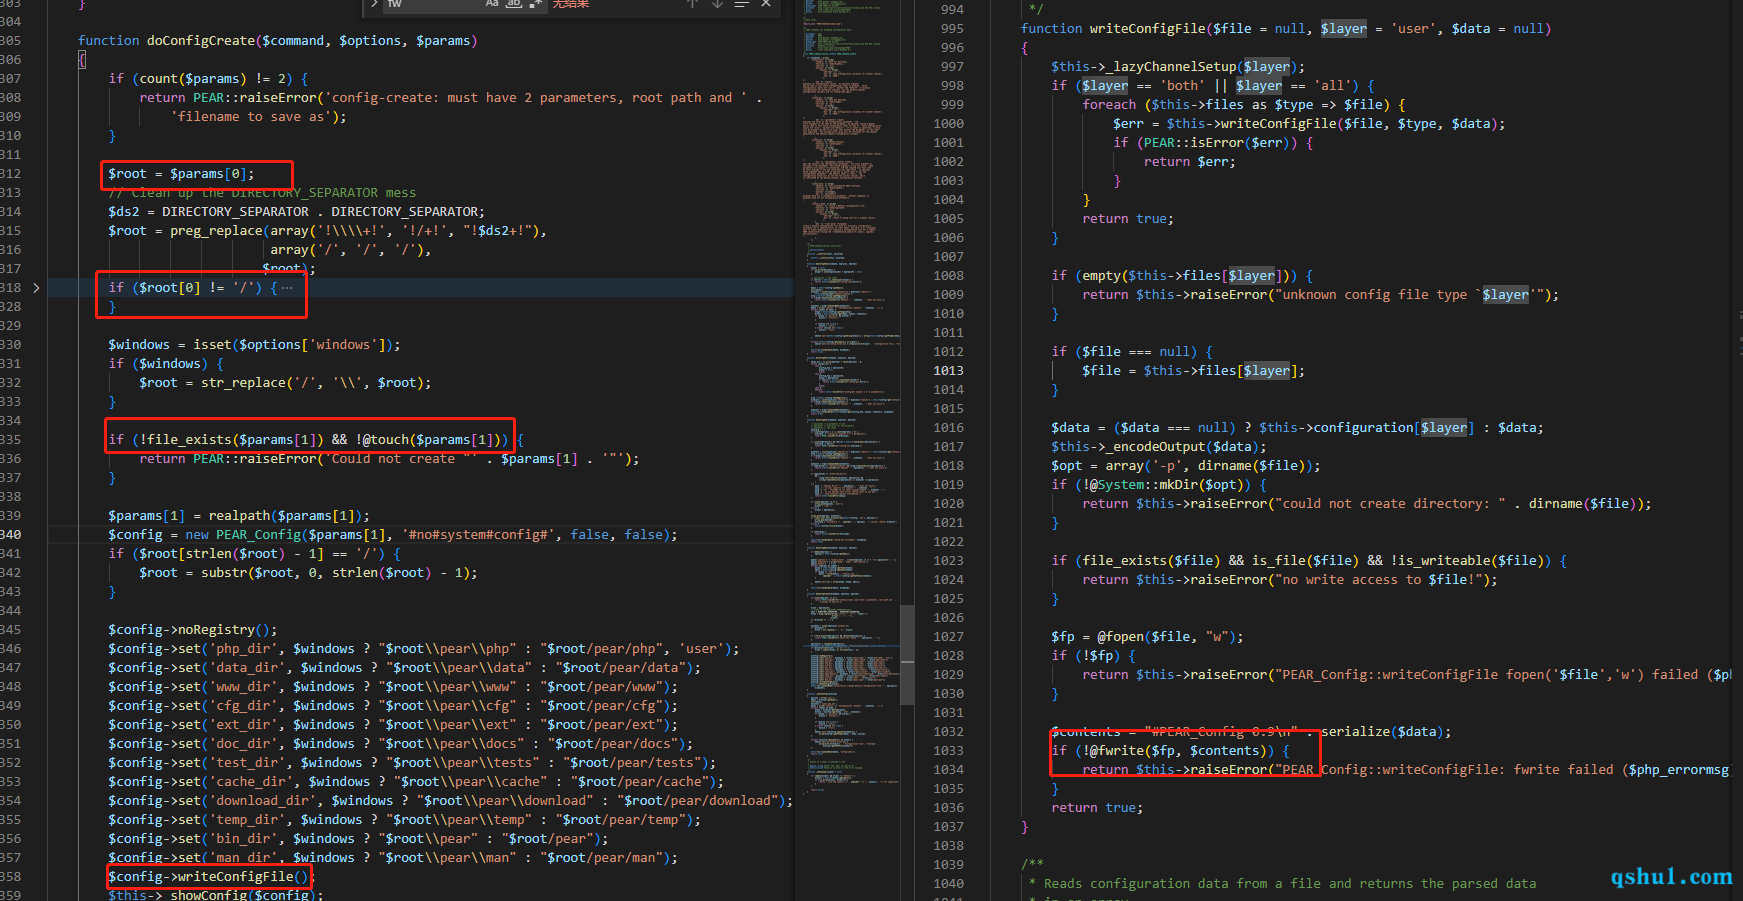Expand folded block chevron at line 318
The width and height of the screenshot is (1743, 901).
pyautogui.click(x=36, y=288)
